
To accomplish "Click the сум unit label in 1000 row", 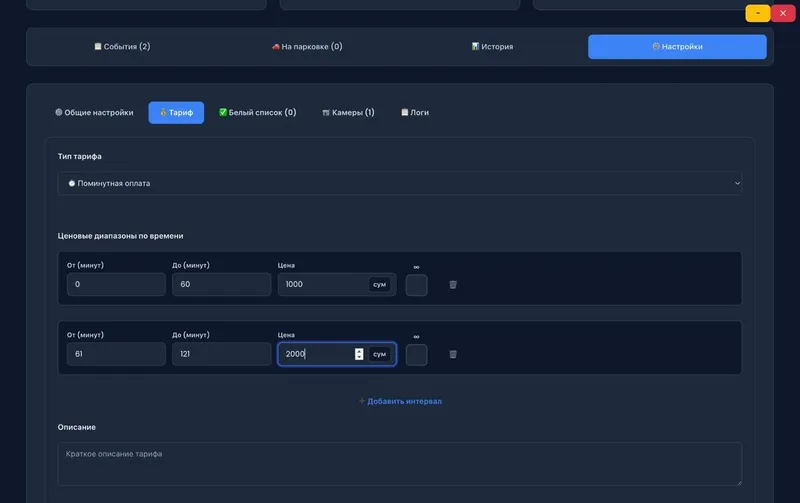I will (x=380, y=284).
